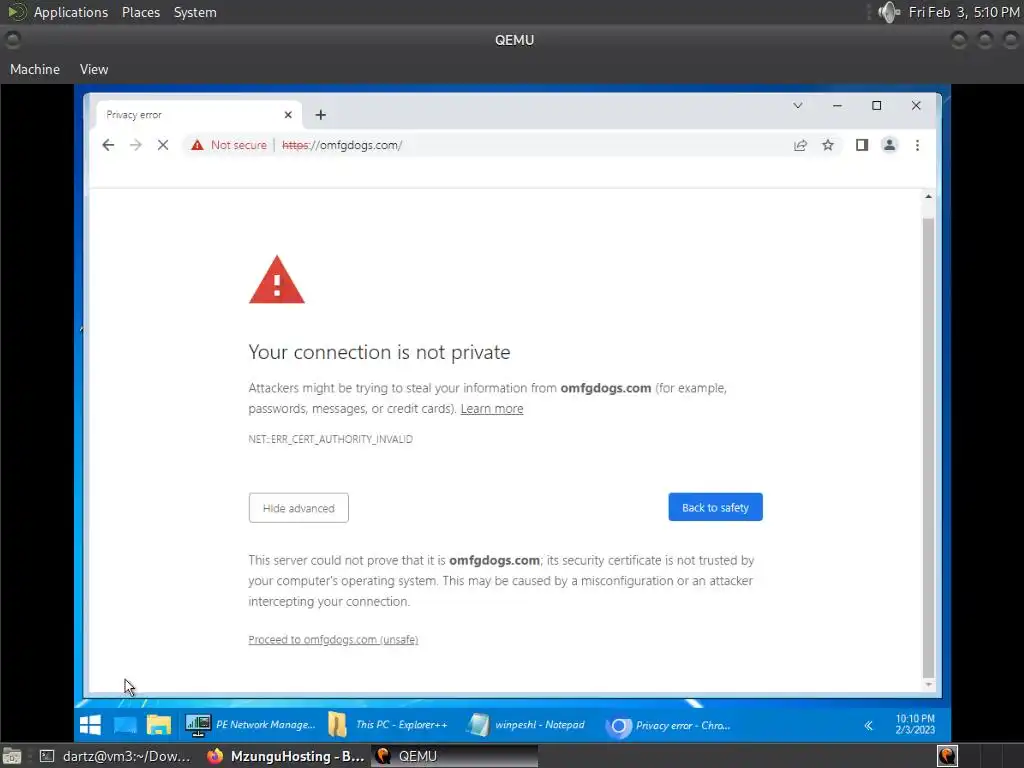Click the top panel date and time
1024x768 pixels.
(x=964, y=12)
